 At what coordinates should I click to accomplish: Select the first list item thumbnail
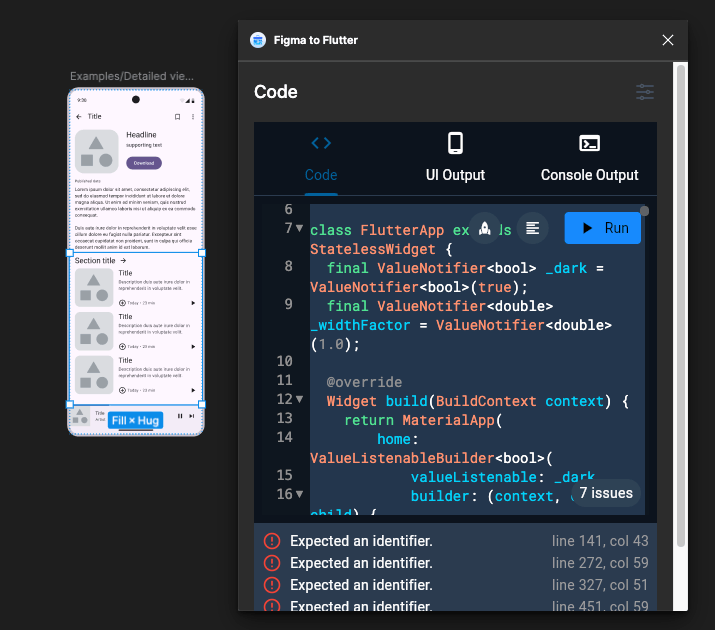94,288
